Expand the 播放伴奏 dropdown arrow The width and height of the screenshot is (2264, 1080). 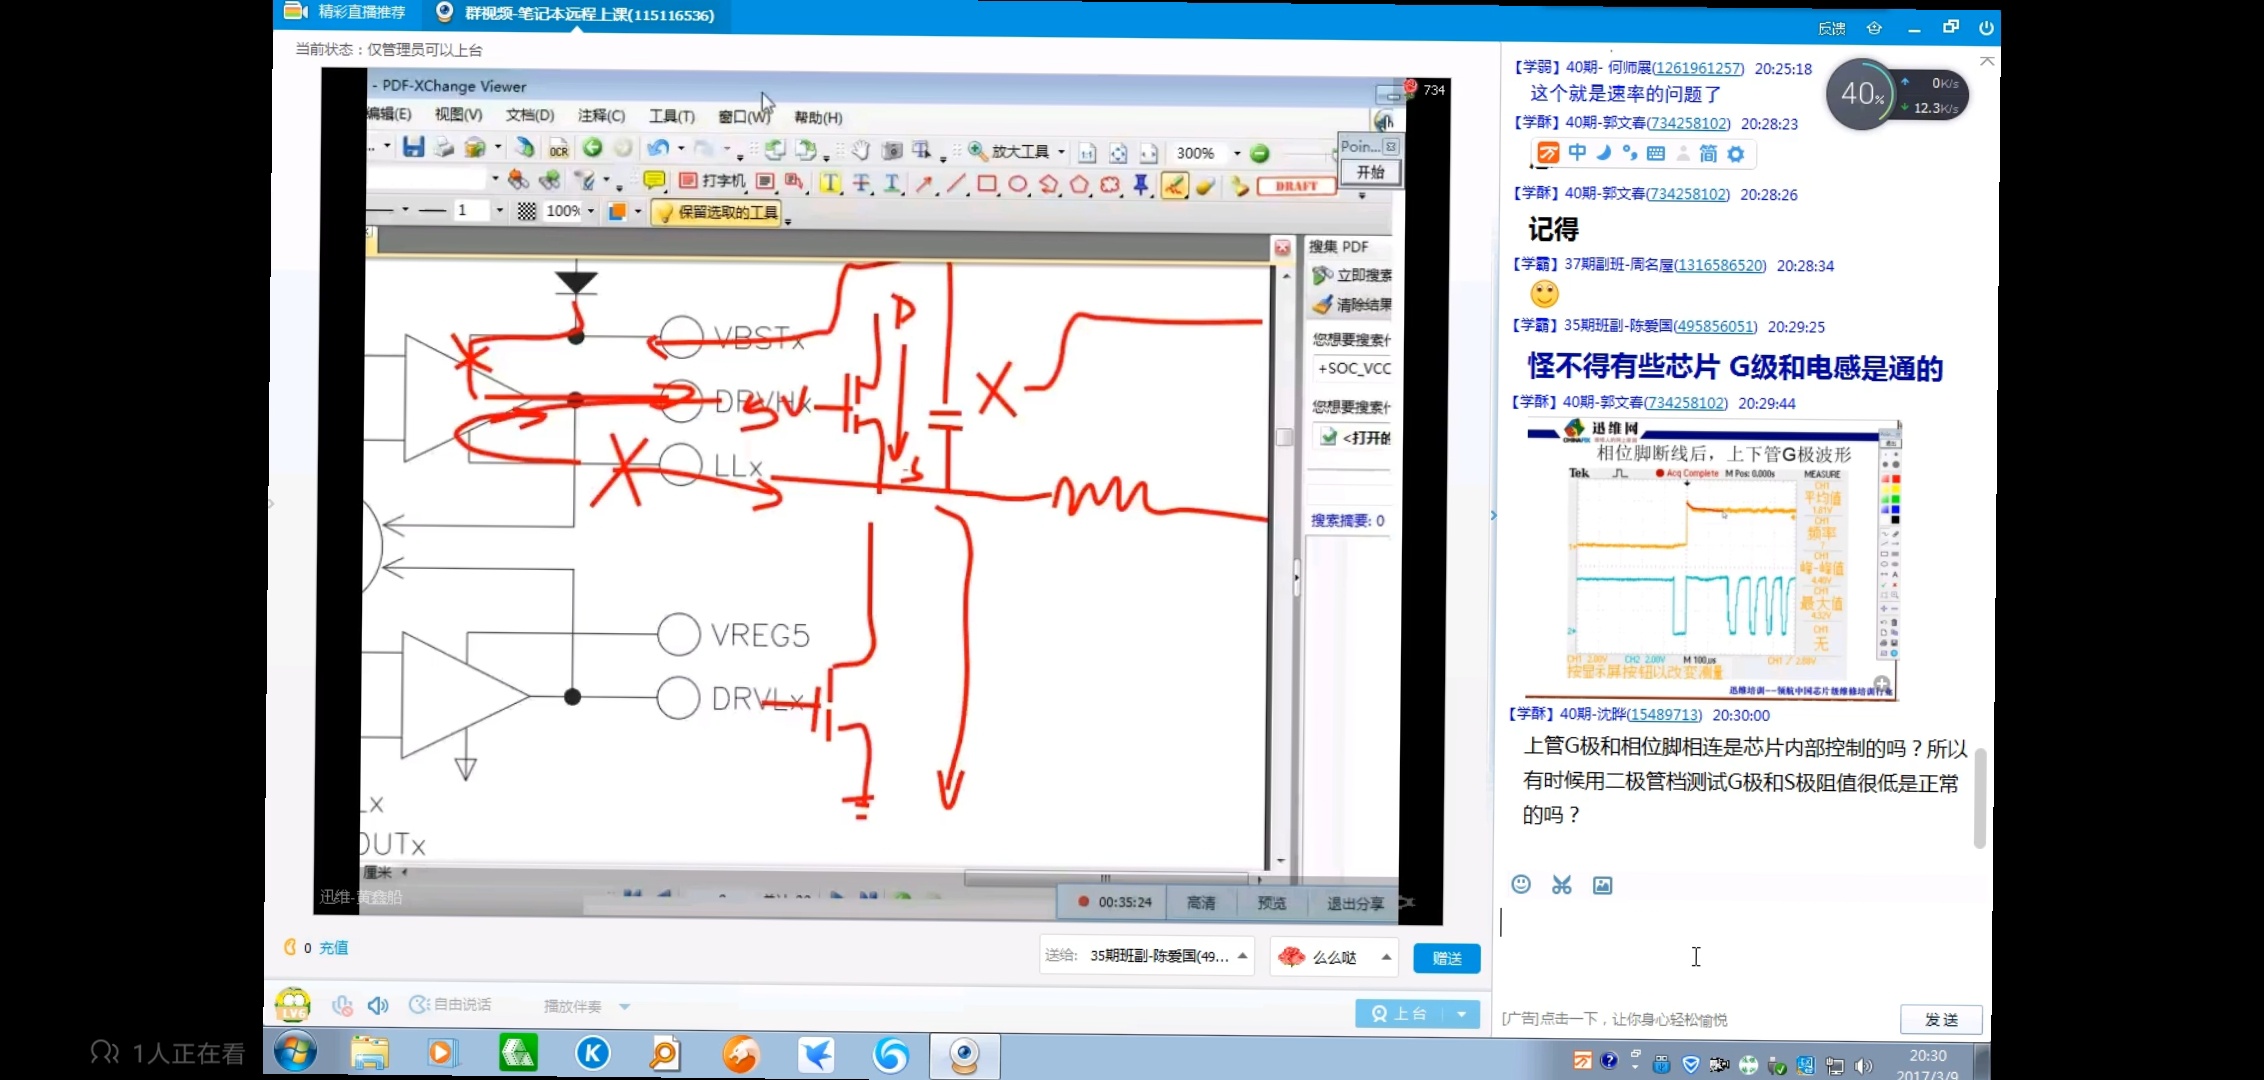[x=625, y=1007]
